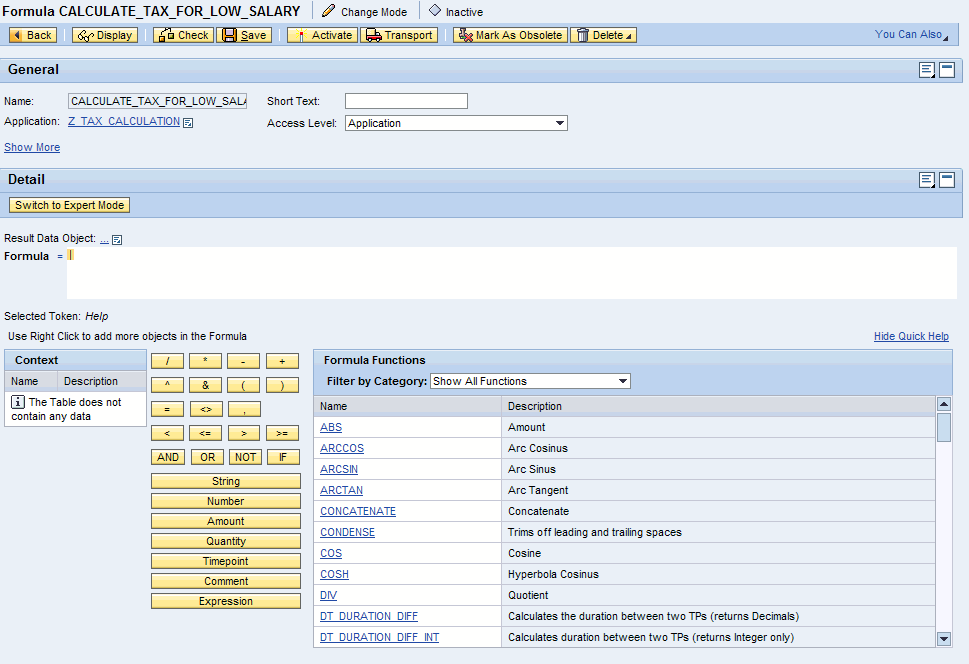
Task: Switch to Expert Mode
Action: pos(69,205)
